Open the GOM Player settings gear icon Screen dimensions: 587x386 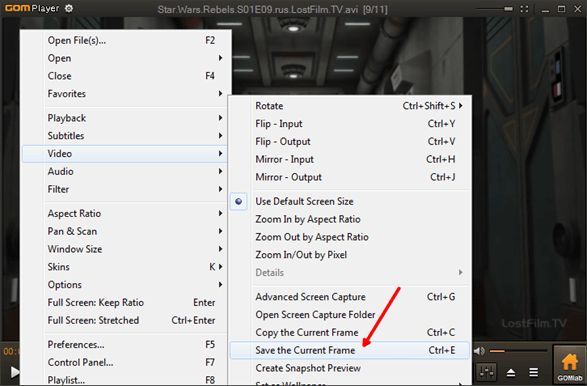69,8
